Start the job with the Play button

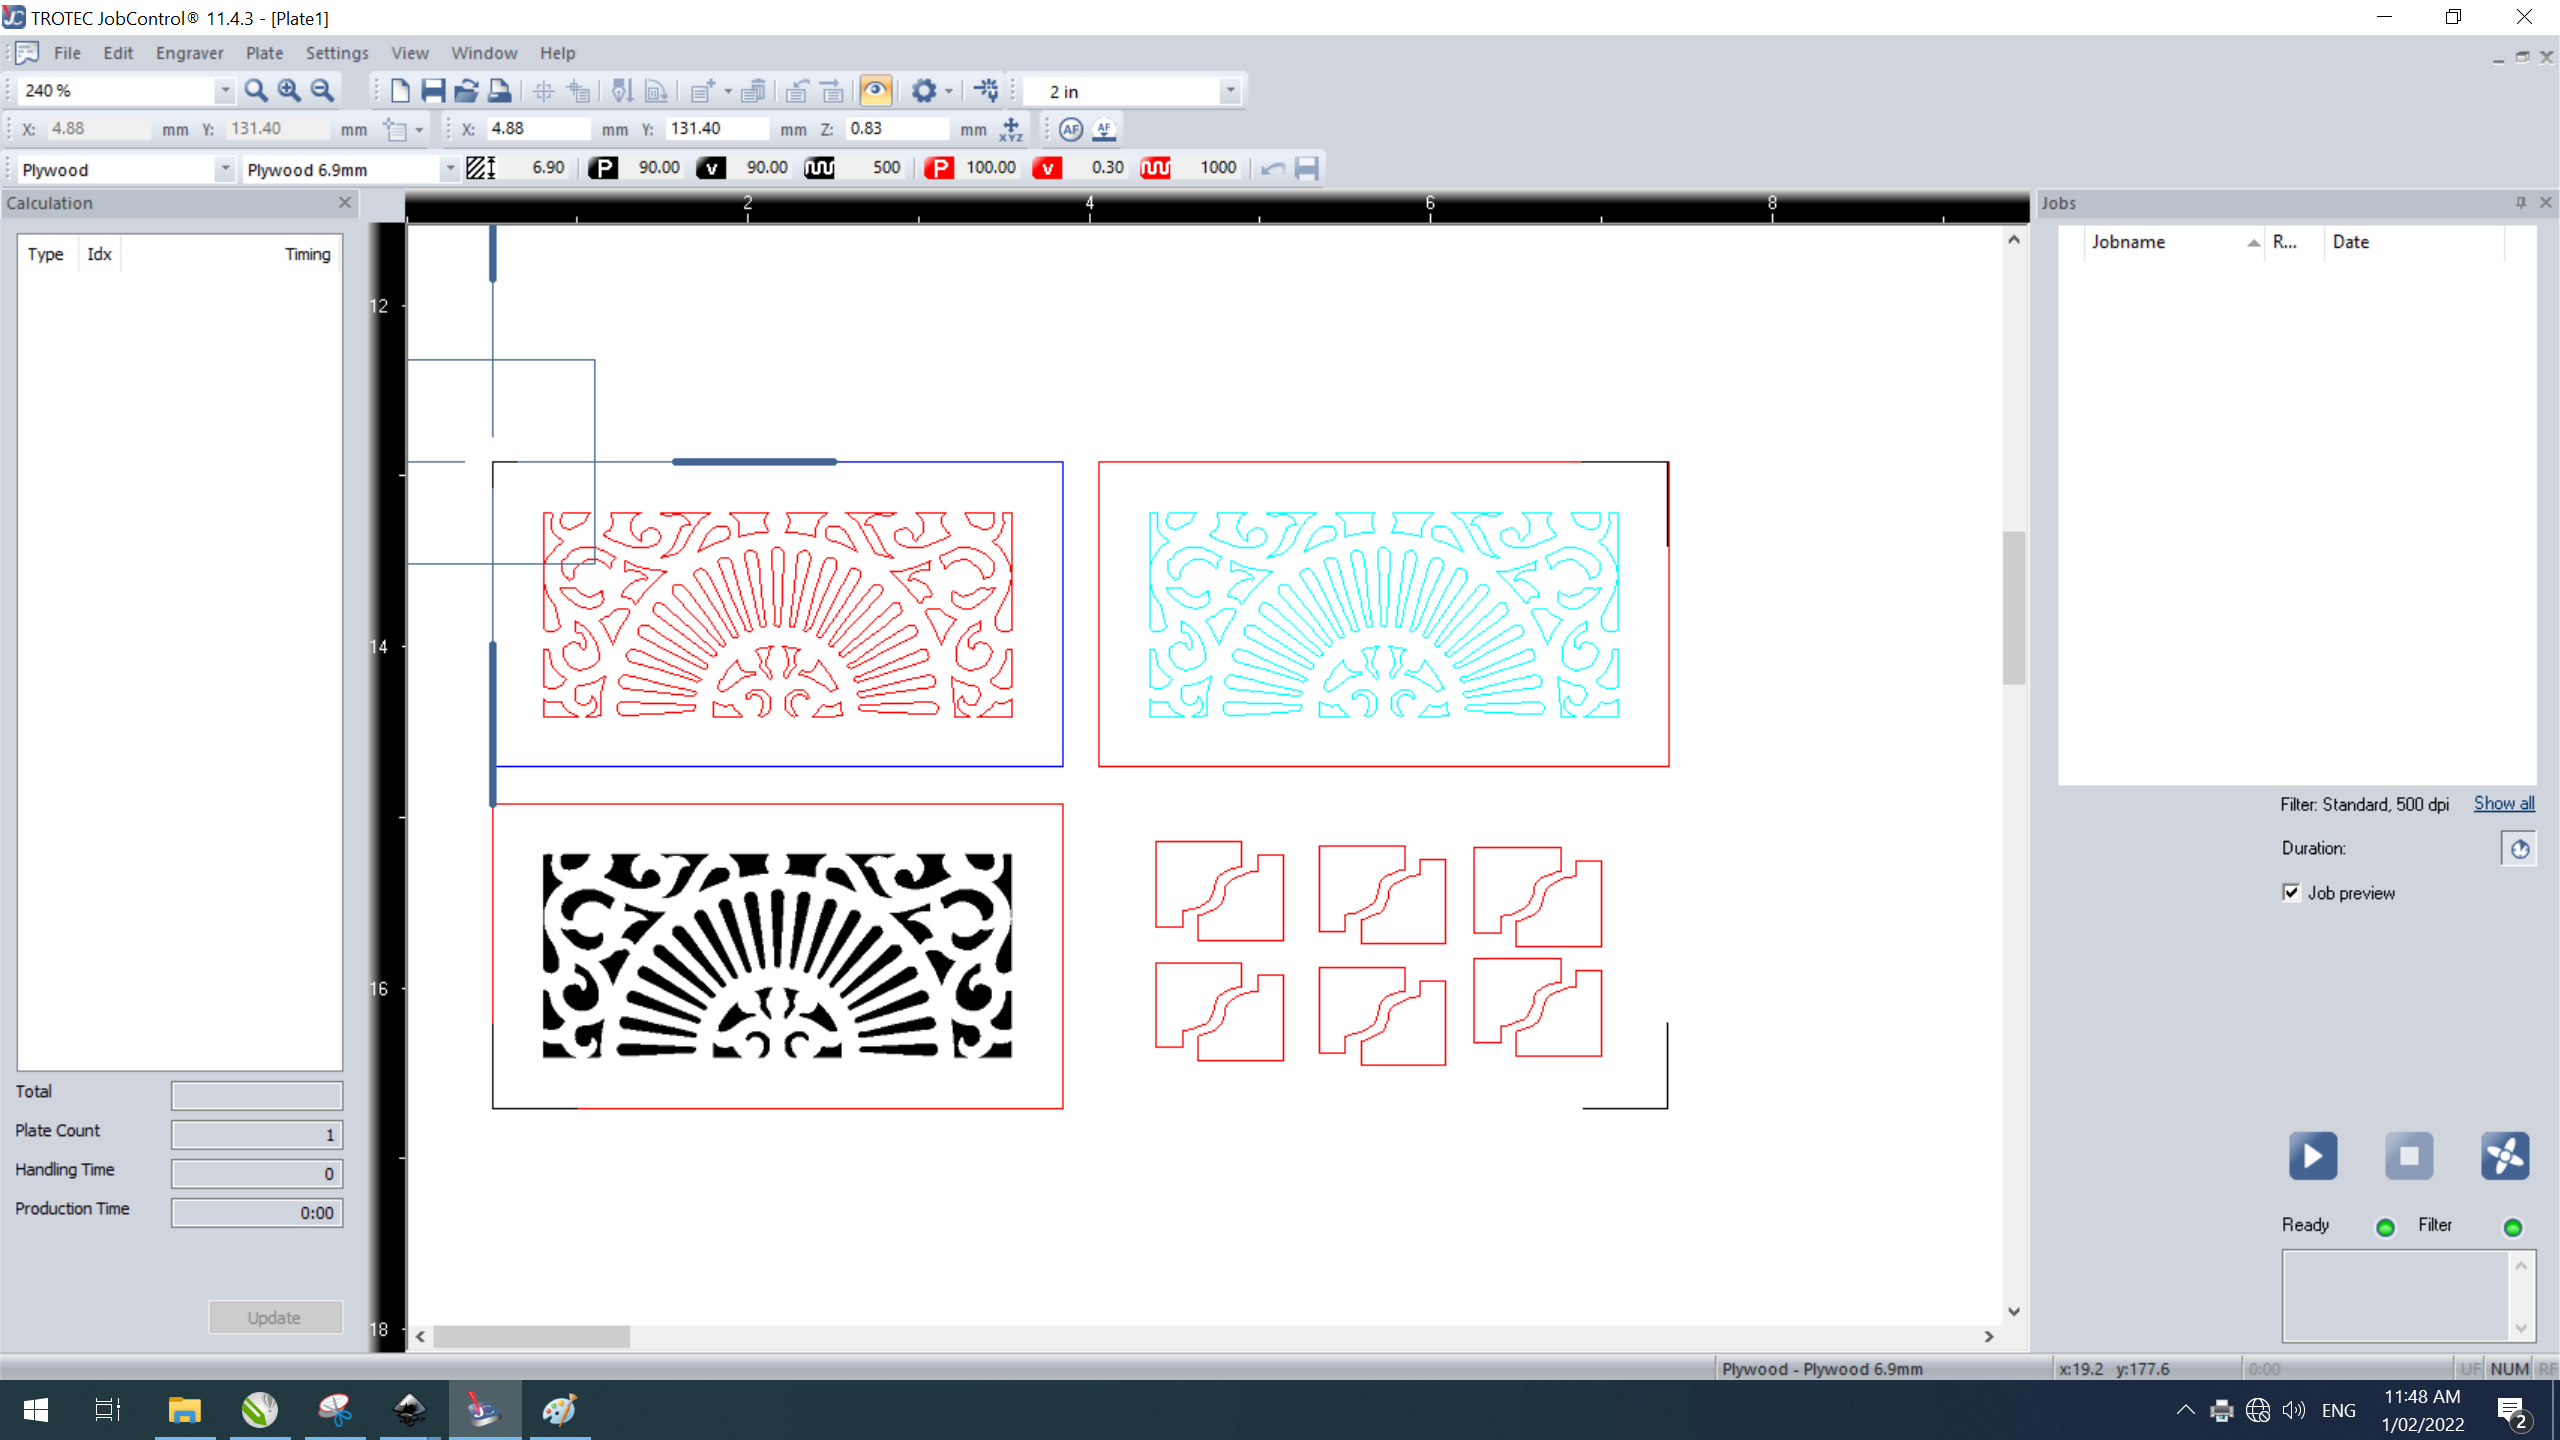pos(2312,1156)
